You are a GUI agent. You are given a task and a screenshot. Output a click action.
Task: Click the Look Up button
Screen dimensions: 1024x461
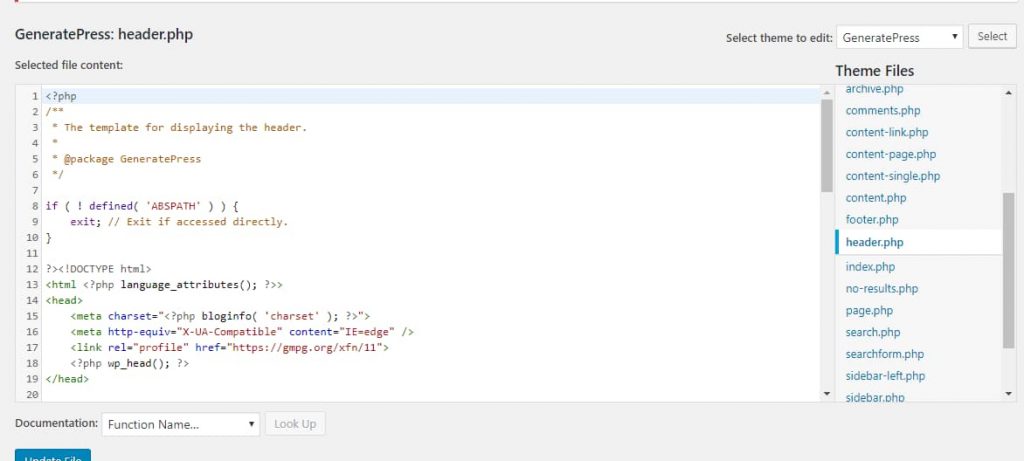click(295, 424)
